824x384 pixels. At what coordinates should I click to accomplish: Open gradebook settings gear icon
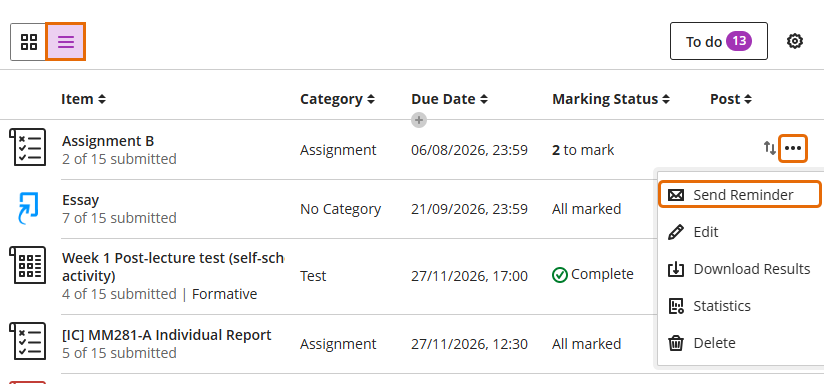[x=795, y=41]
